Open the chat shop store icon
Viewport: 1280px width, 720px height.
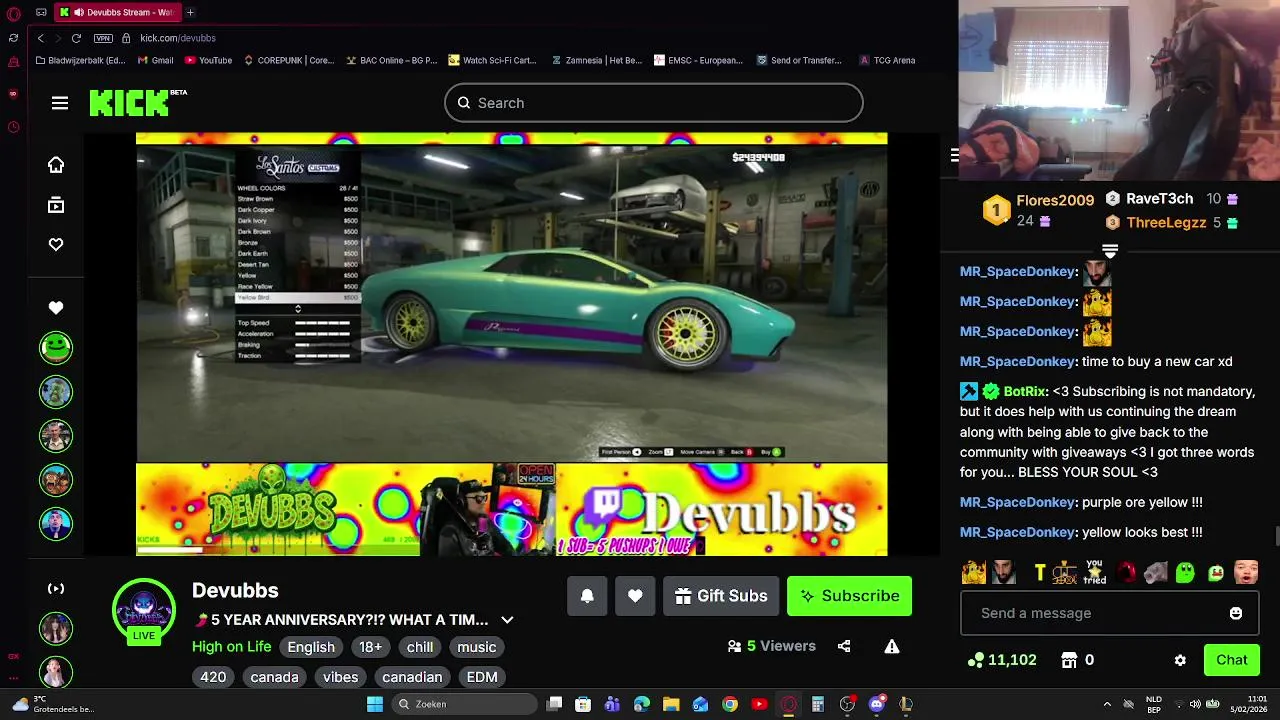point(1069,660)
